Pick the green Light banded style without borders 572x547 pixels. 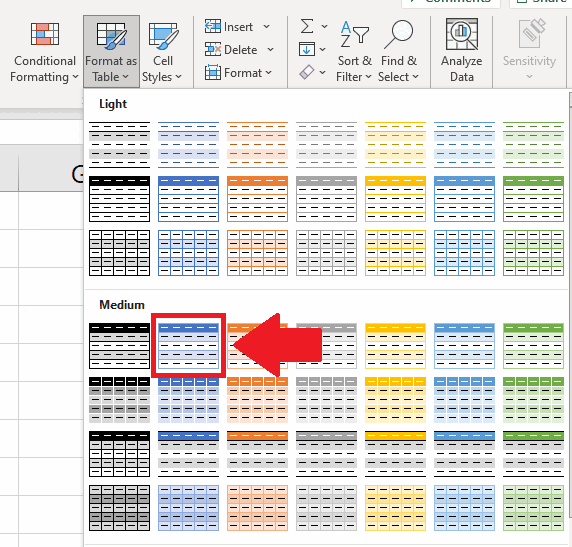pyautogui.click(x=533, y=145)
